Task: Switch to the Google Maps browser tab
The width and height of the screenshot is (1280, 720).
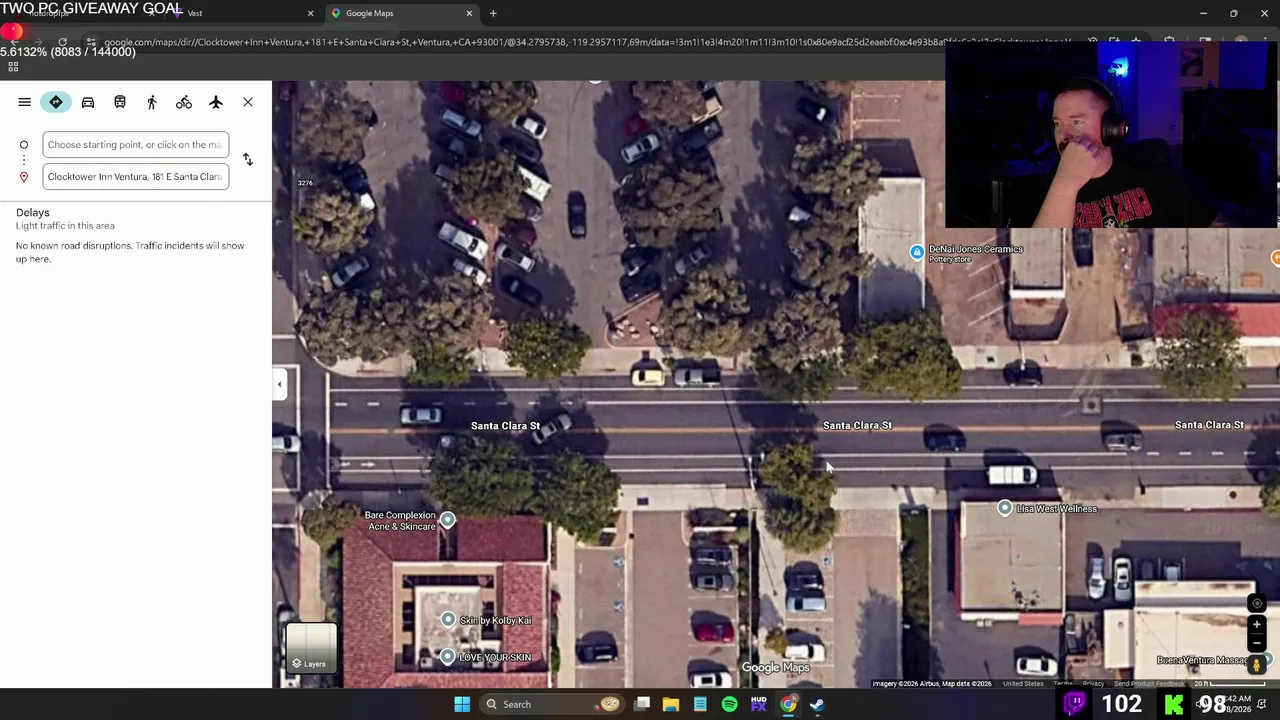Action: pos(400,13)
